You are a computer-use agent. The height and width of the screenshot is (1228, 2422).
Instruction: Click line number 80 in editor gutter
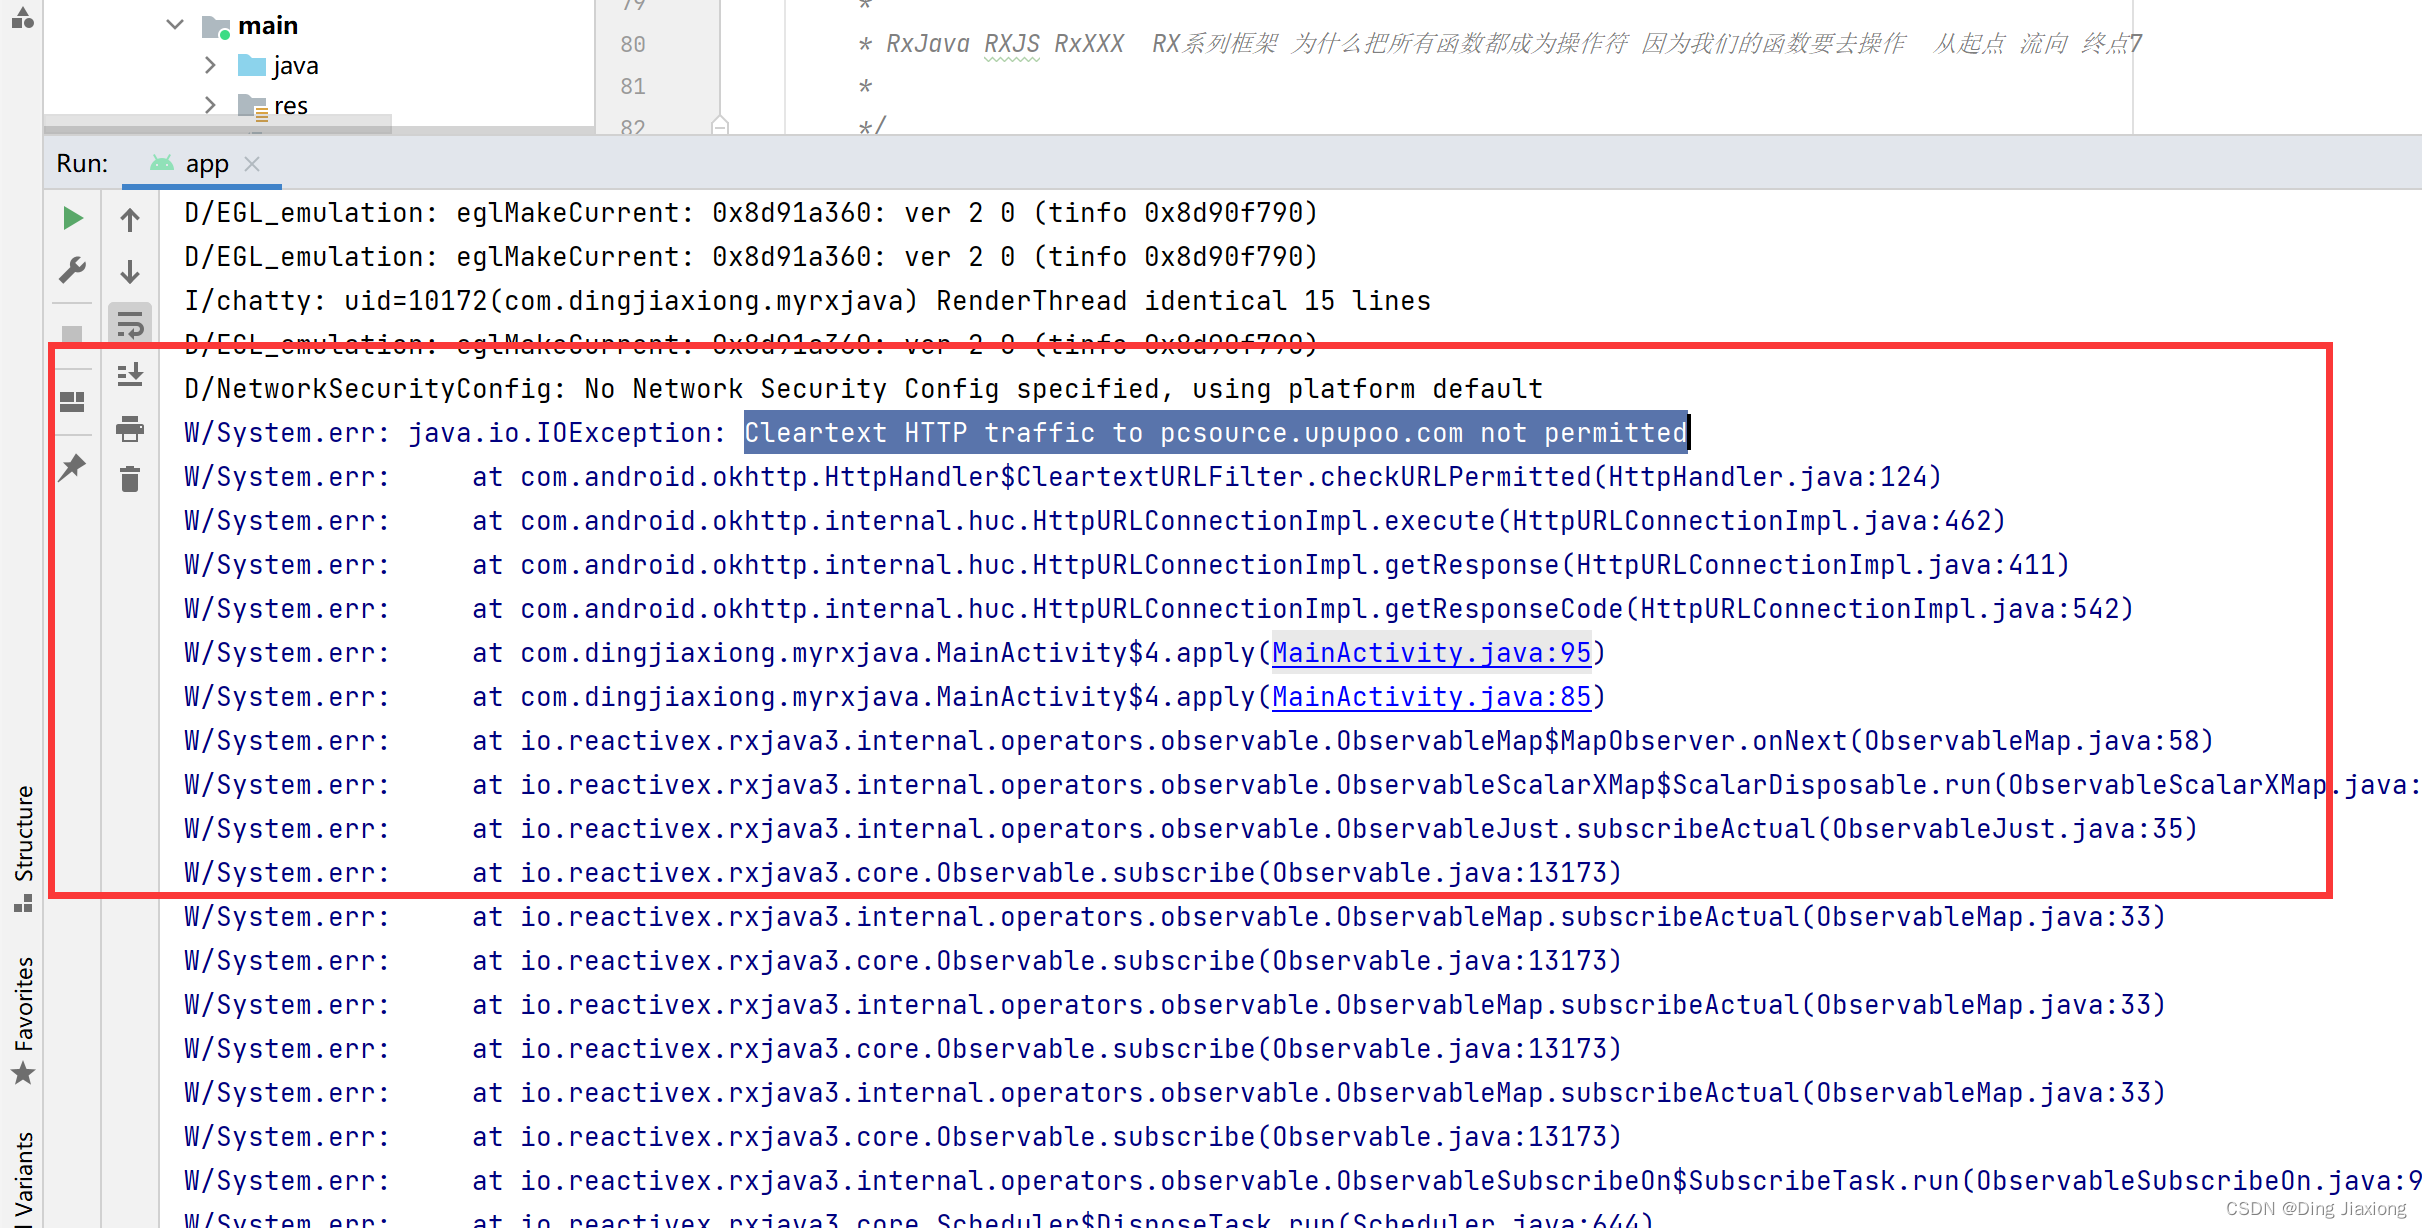click(633, 44)
